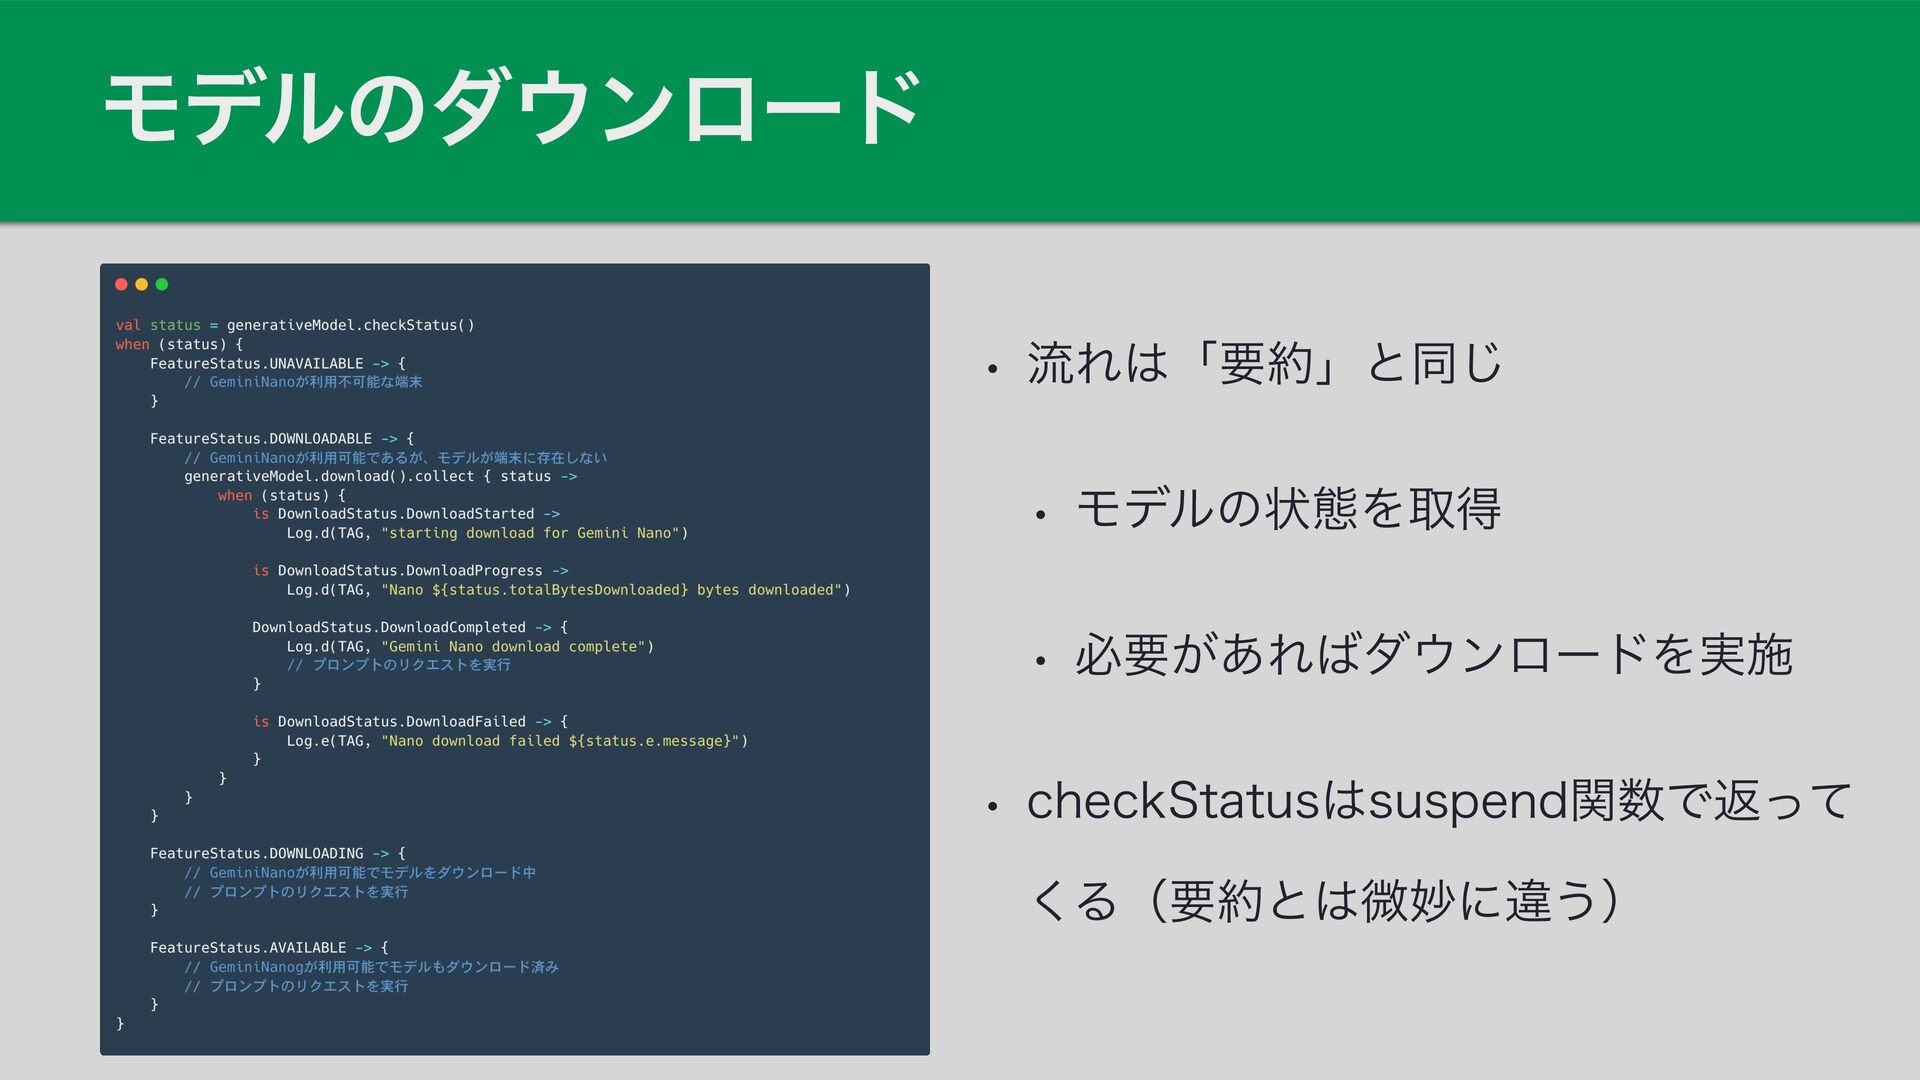Click FeatureStatus.DOWNLOADABLE in the code
This screenshot has height=1080, width=1920.
[260, 439]
